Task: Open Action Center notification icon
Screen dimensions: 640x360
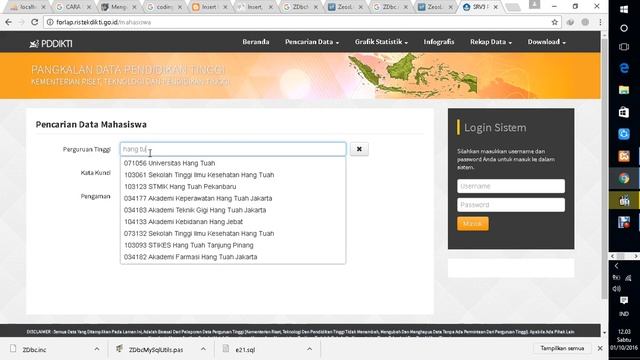Action: point(624,301)
